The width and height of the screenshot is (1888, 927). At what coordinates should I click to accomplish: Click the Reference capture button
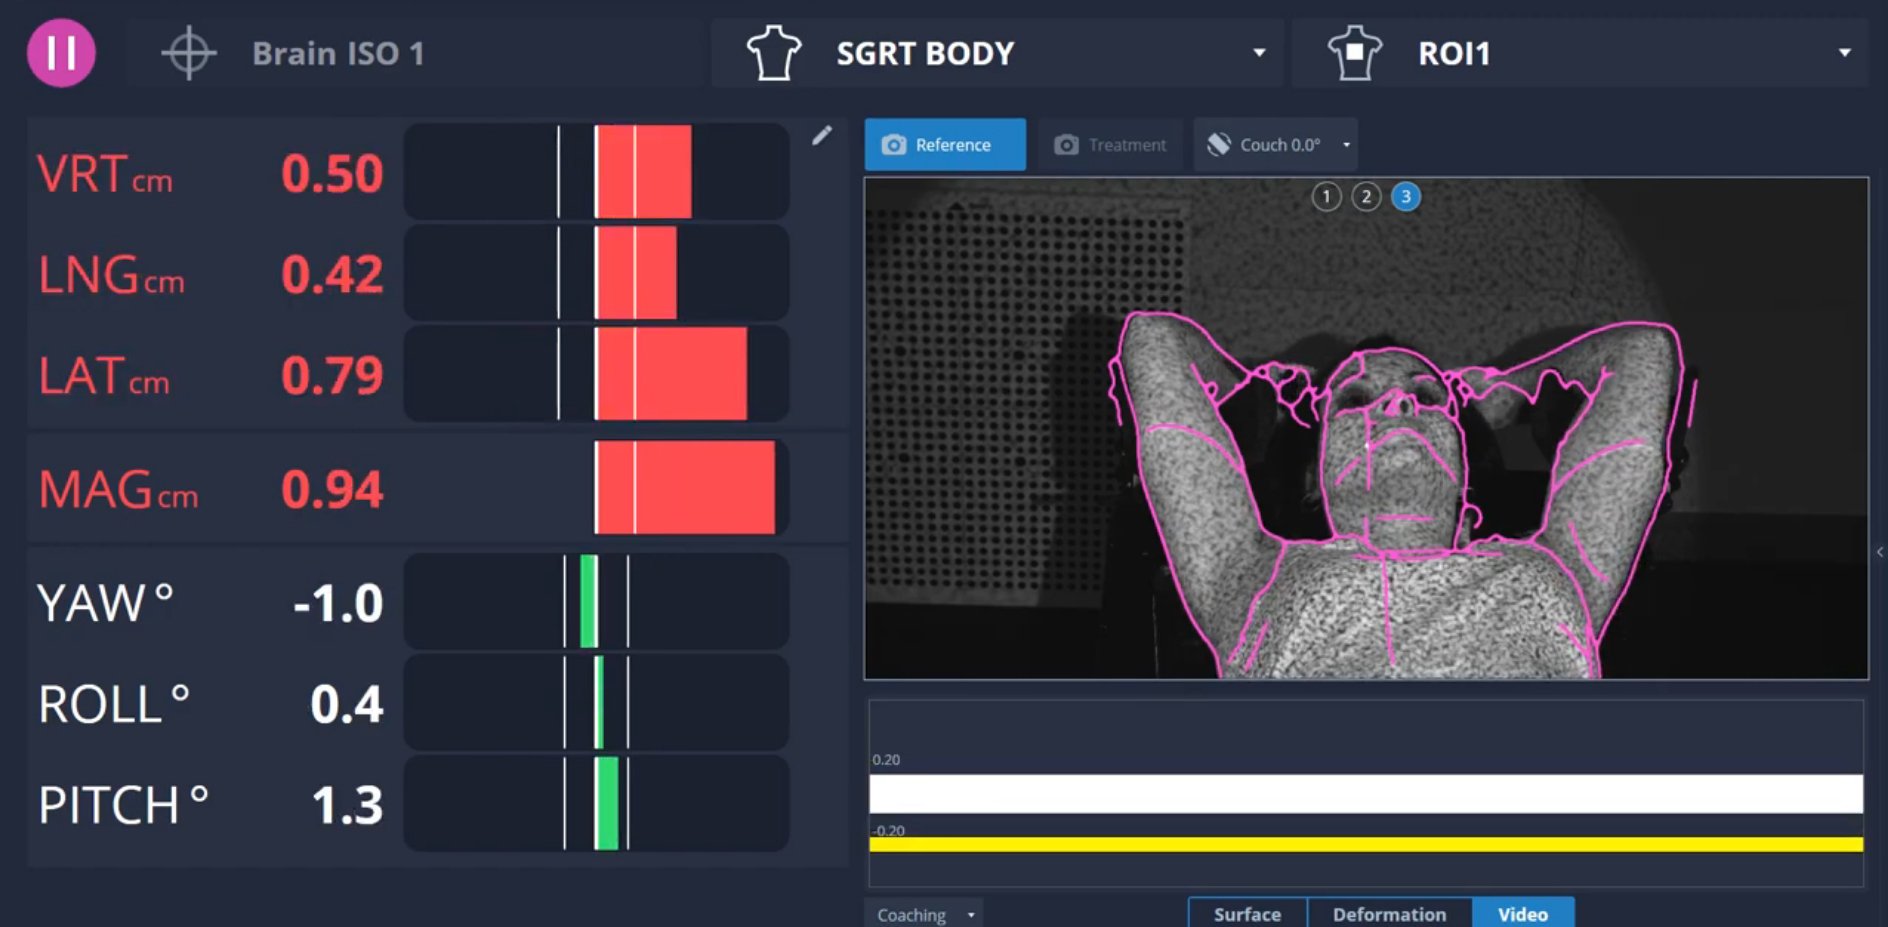[x=945, y=145]
